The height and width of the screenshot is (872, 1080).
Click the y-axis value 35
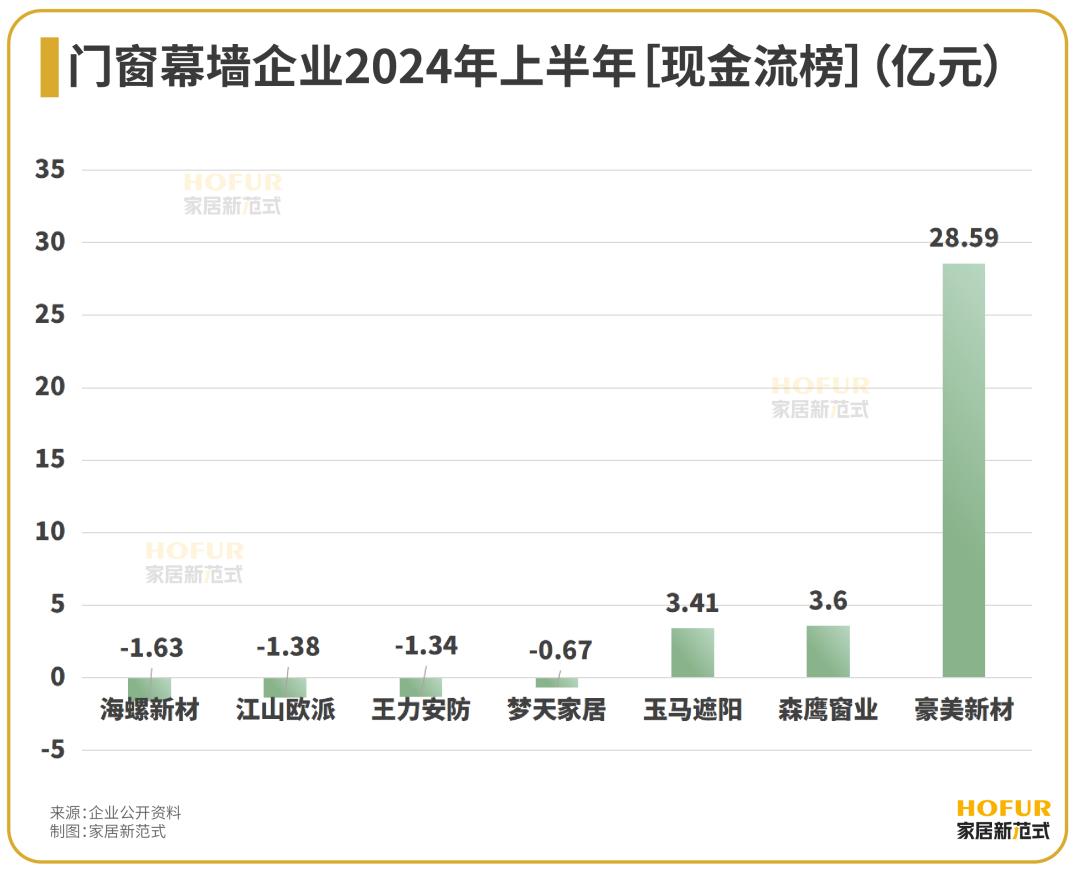tap(50, 169)
